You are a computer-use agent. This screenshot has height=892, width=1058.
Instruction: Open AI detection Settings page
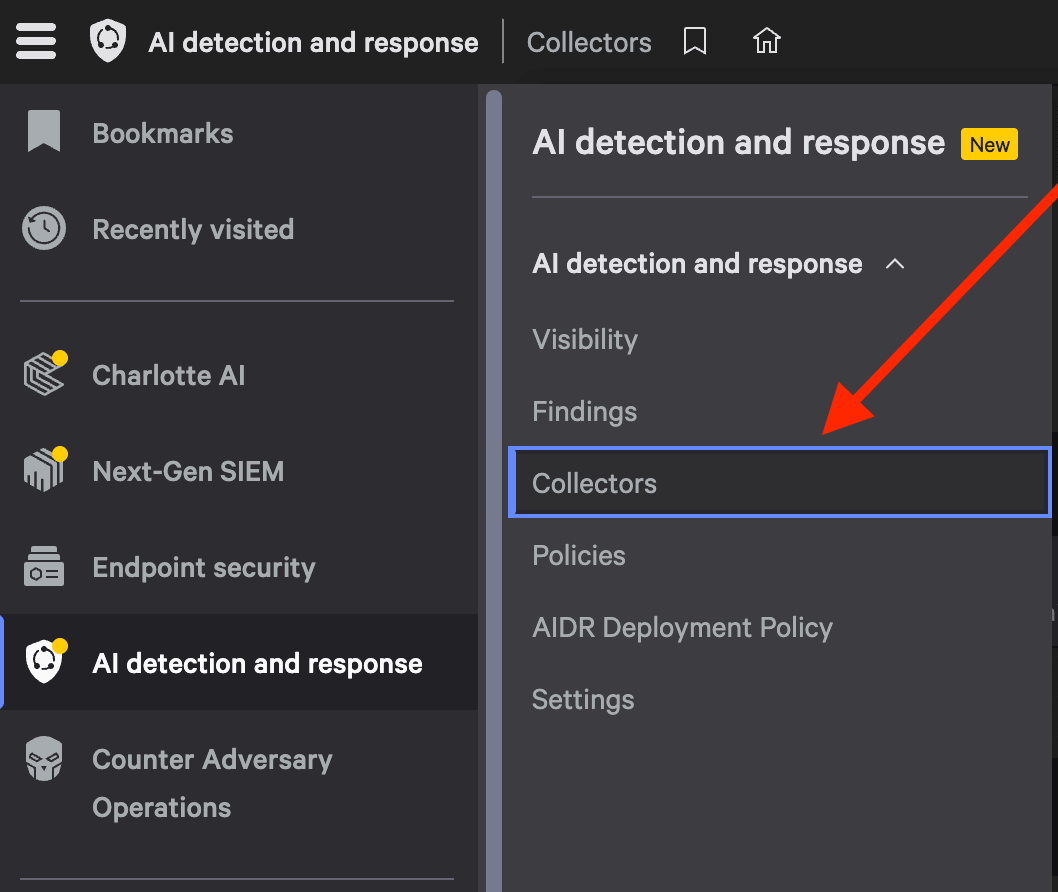click(x=583, y=700)
